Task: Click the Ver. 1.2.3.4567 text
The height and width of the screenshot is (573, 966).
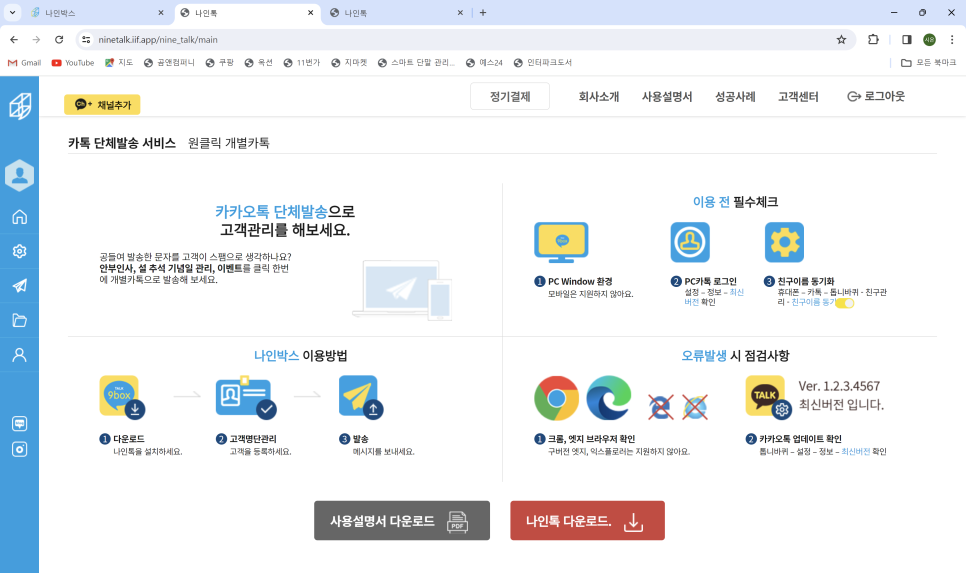Action: tap(839, 386)
